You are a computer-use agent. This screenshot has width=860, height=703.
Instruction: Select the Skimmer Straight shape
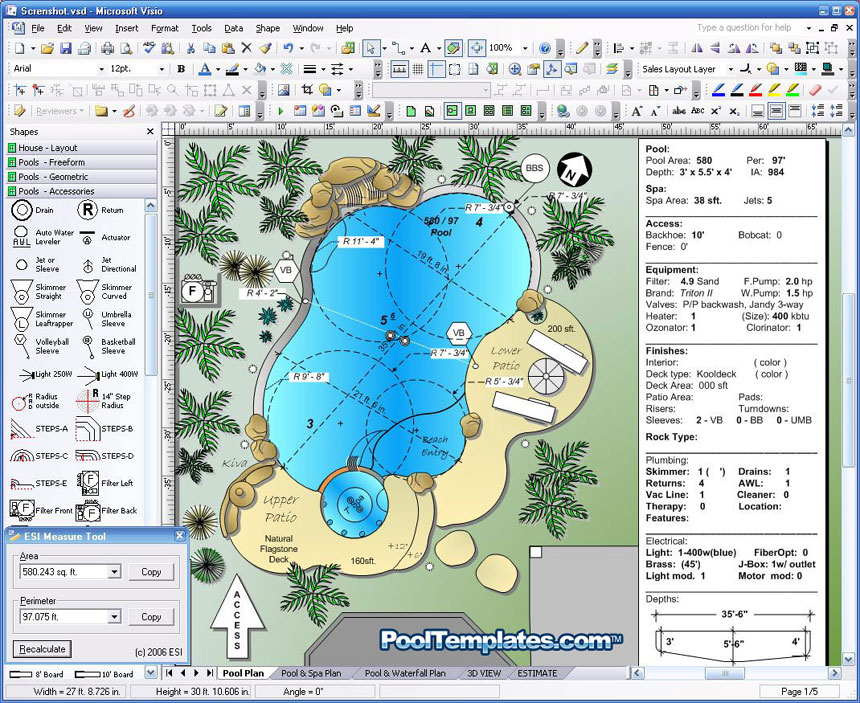[39, 292]
